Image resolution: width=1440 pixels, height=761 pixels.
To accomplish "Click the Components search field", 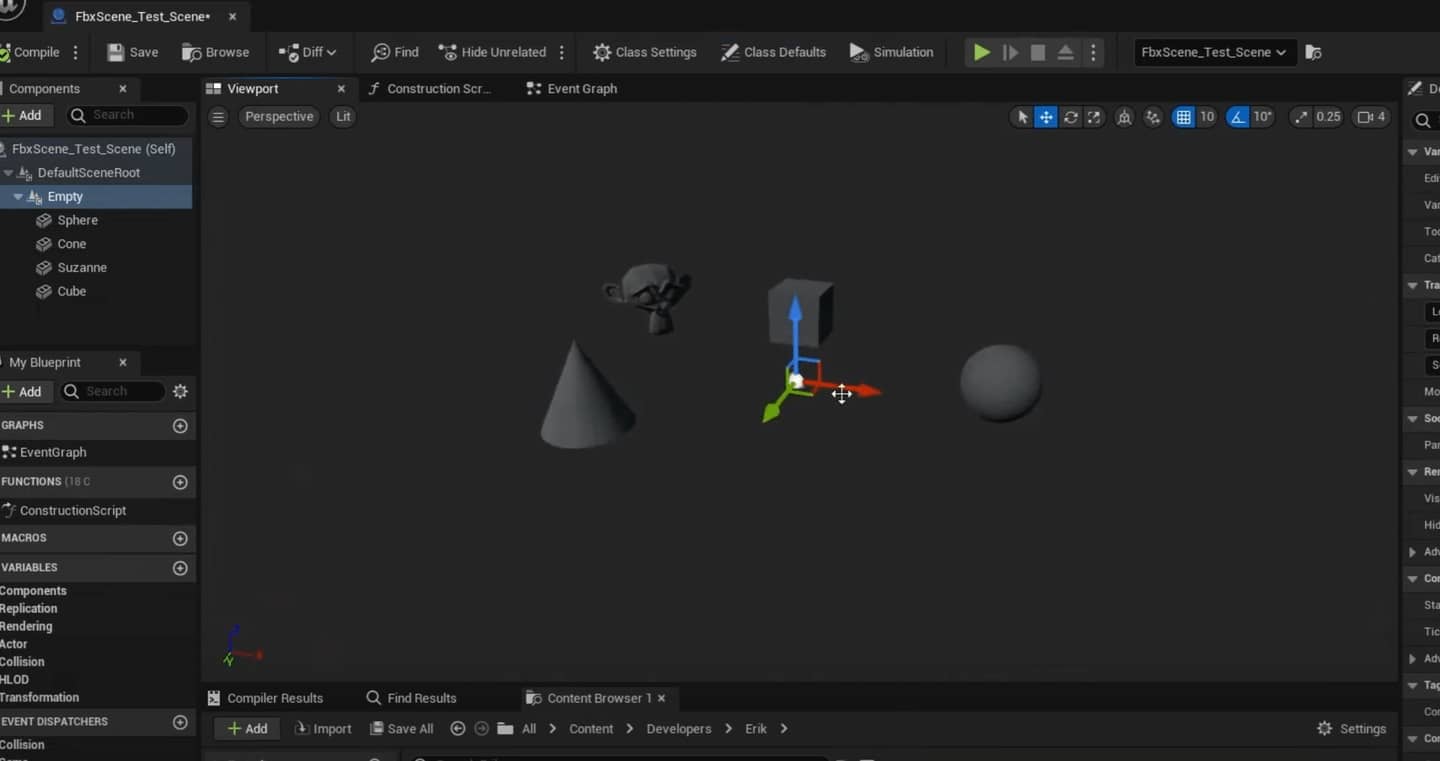I will tap(127, 116).
